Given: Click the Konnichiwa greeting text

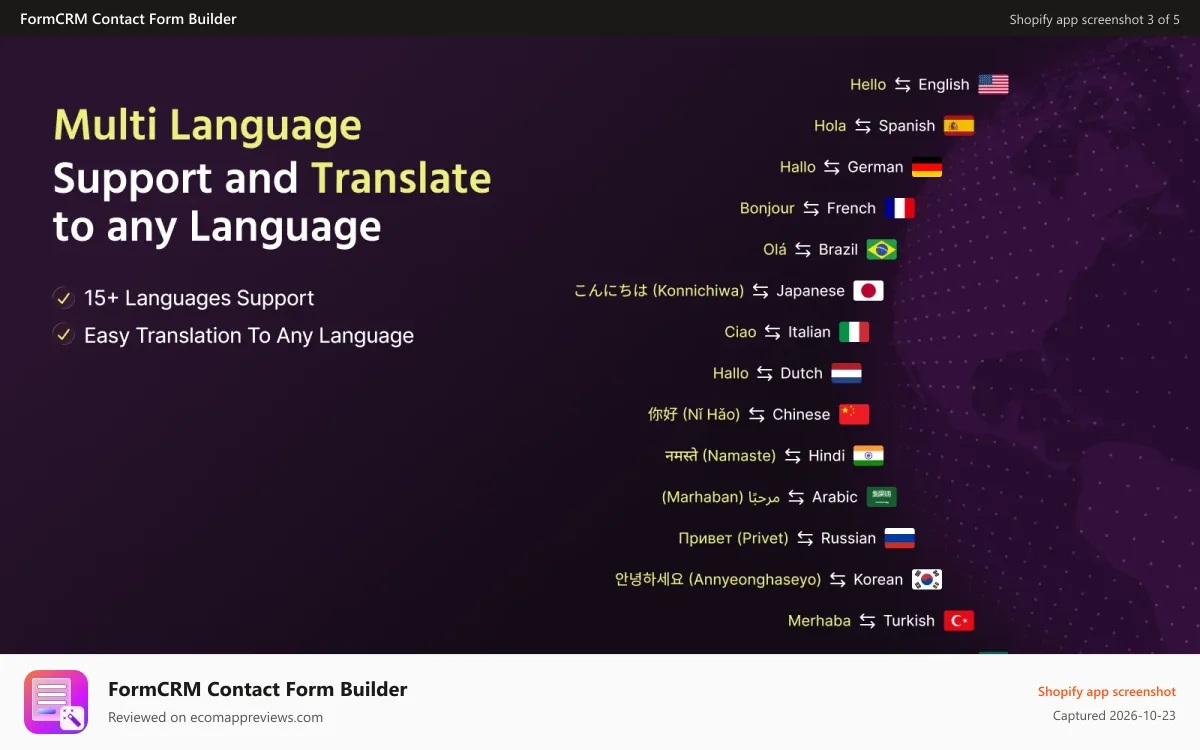Looking at the screenshot, I should [659, 291].
